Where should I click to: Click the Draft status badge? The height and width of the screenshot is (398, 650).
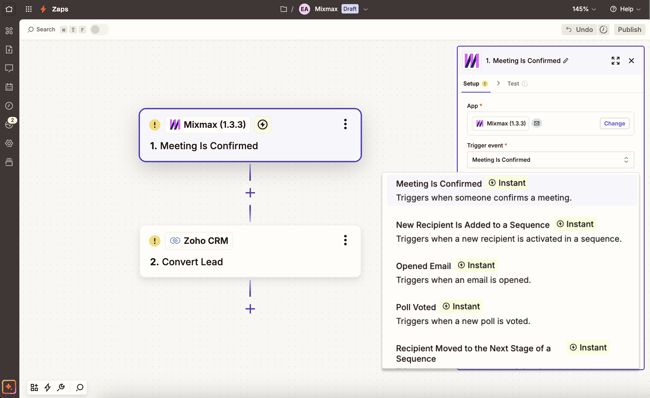tap(350, 9)
